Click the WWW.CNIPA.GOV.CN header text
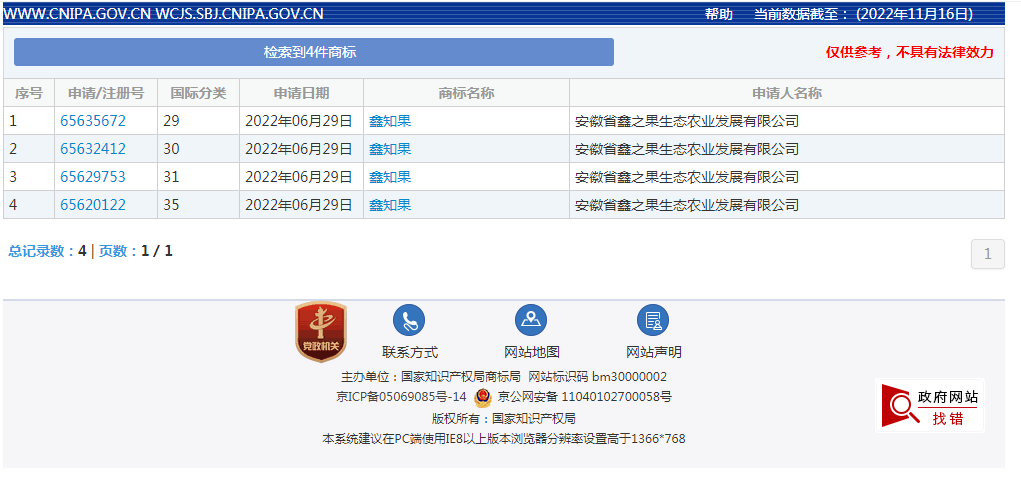Image resolution: width=1021 pixels, height=493 pixels. 77,14
